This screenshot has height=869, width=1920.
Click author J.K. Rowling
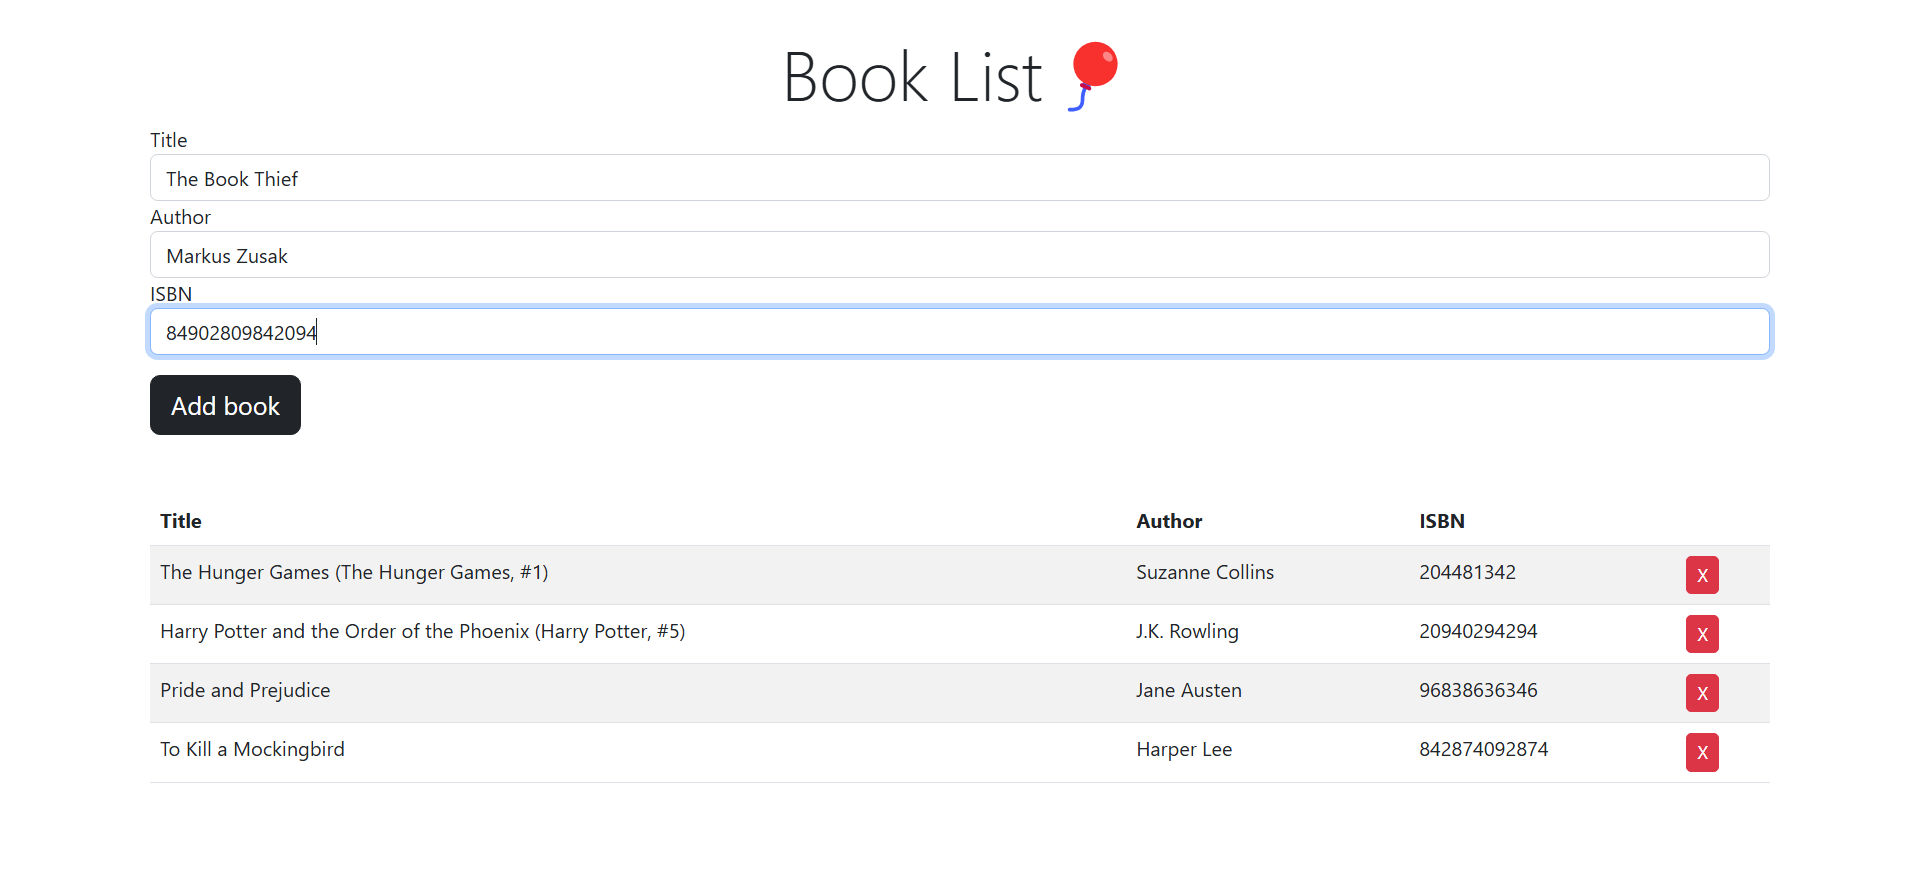coord(1187,631)
